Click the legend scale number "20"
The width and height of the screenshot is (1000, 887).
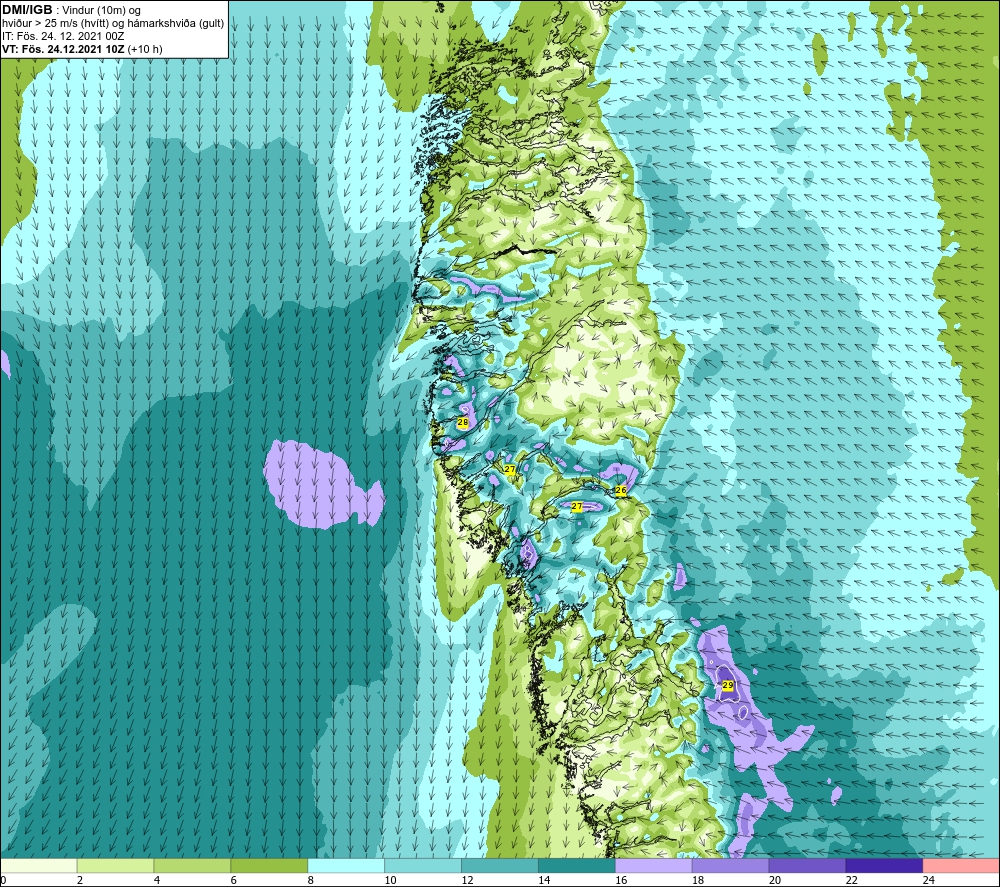click(775, 880)
